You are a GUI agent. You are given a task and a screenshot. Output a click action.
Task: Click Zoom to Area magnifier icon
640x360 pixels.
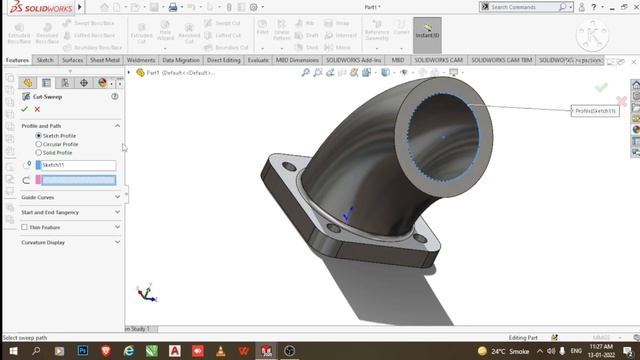(318, 73)
